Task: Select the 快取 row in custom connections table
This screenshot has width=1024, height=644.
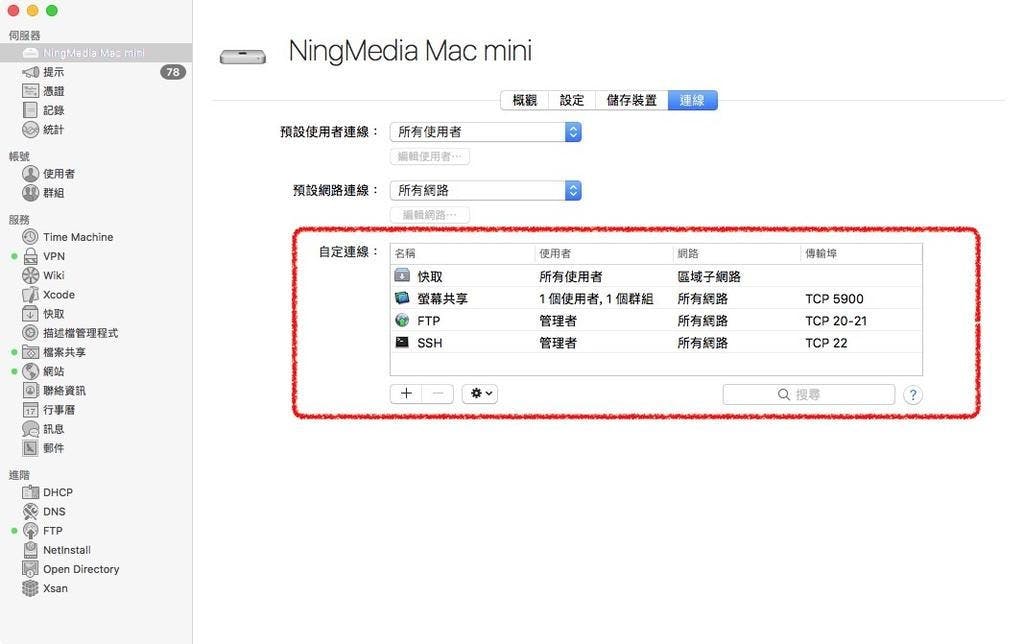Action: (656, 276)
